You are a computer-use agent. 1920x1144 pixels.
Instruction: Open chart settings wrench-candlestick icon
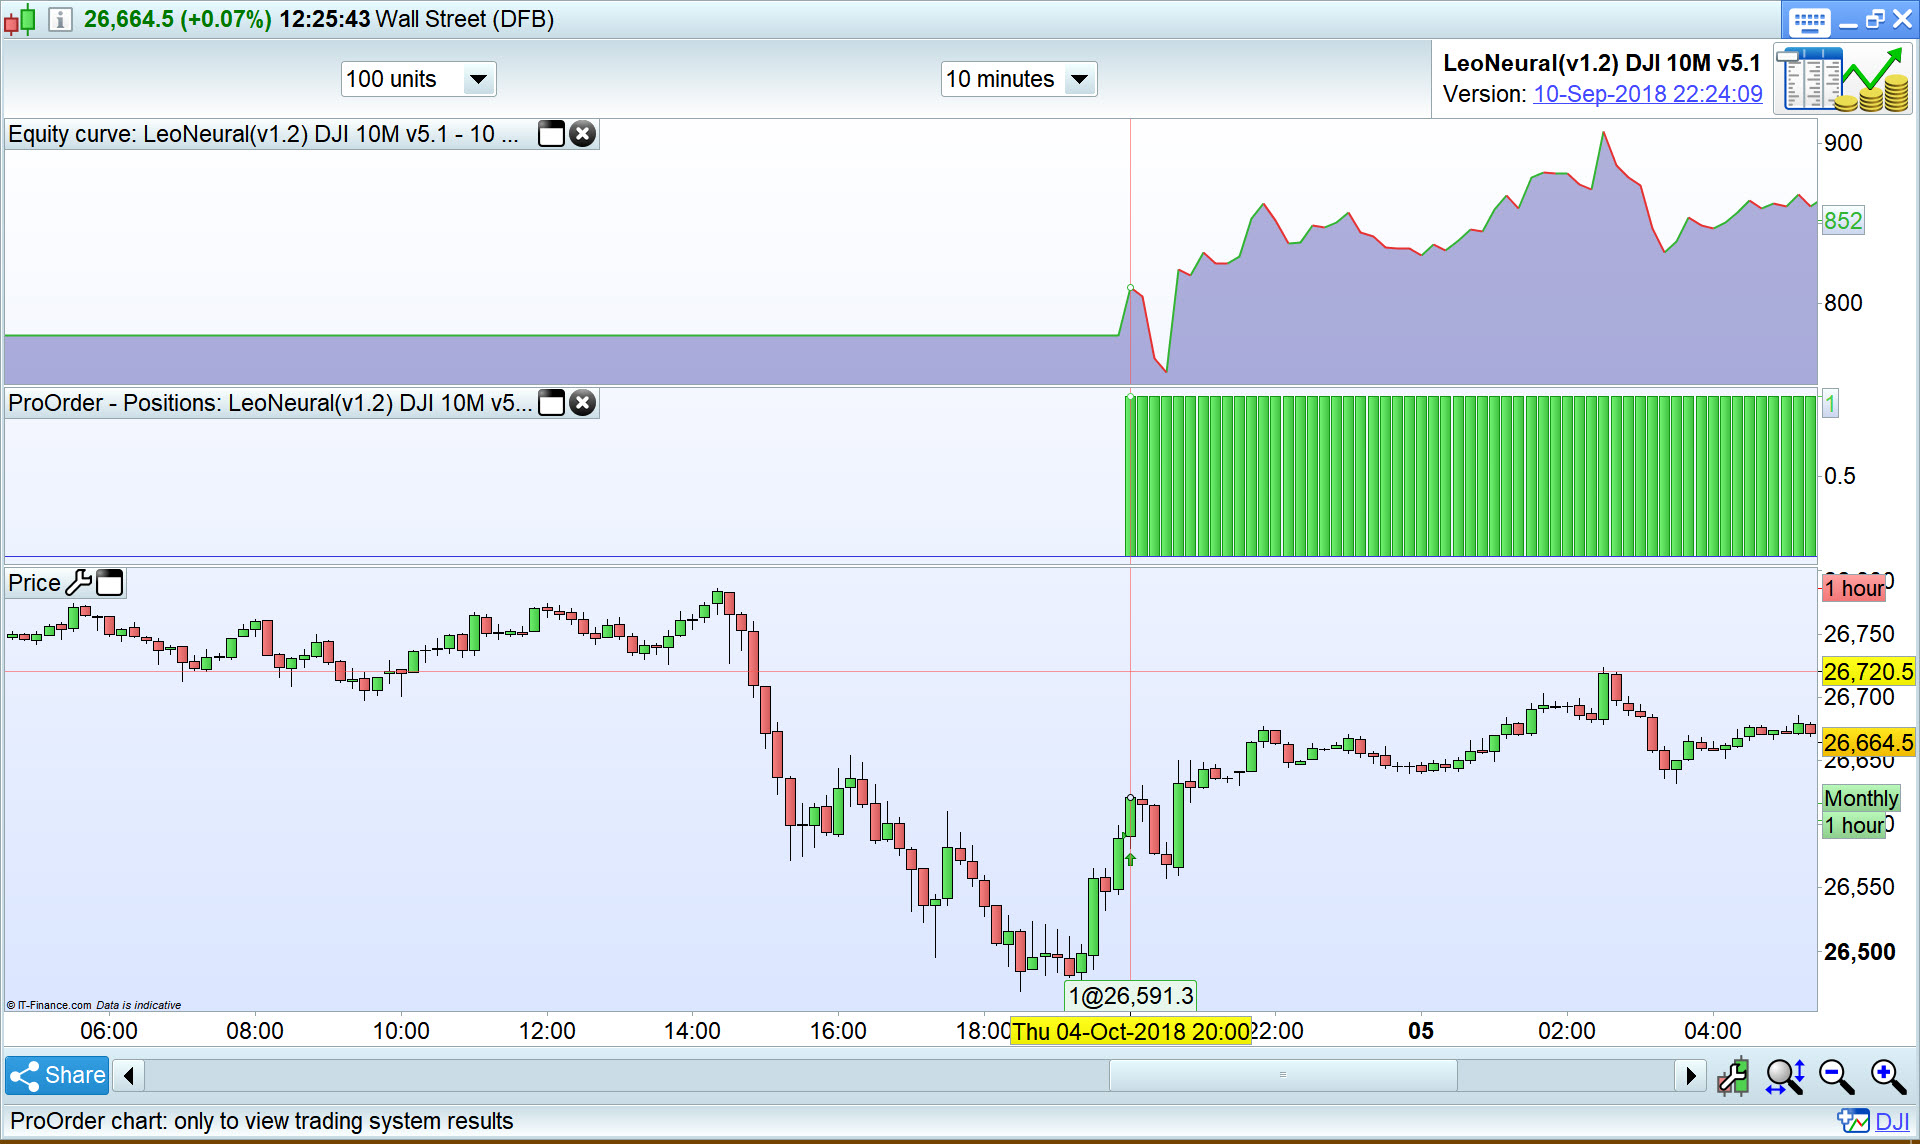[1733, 1077]
